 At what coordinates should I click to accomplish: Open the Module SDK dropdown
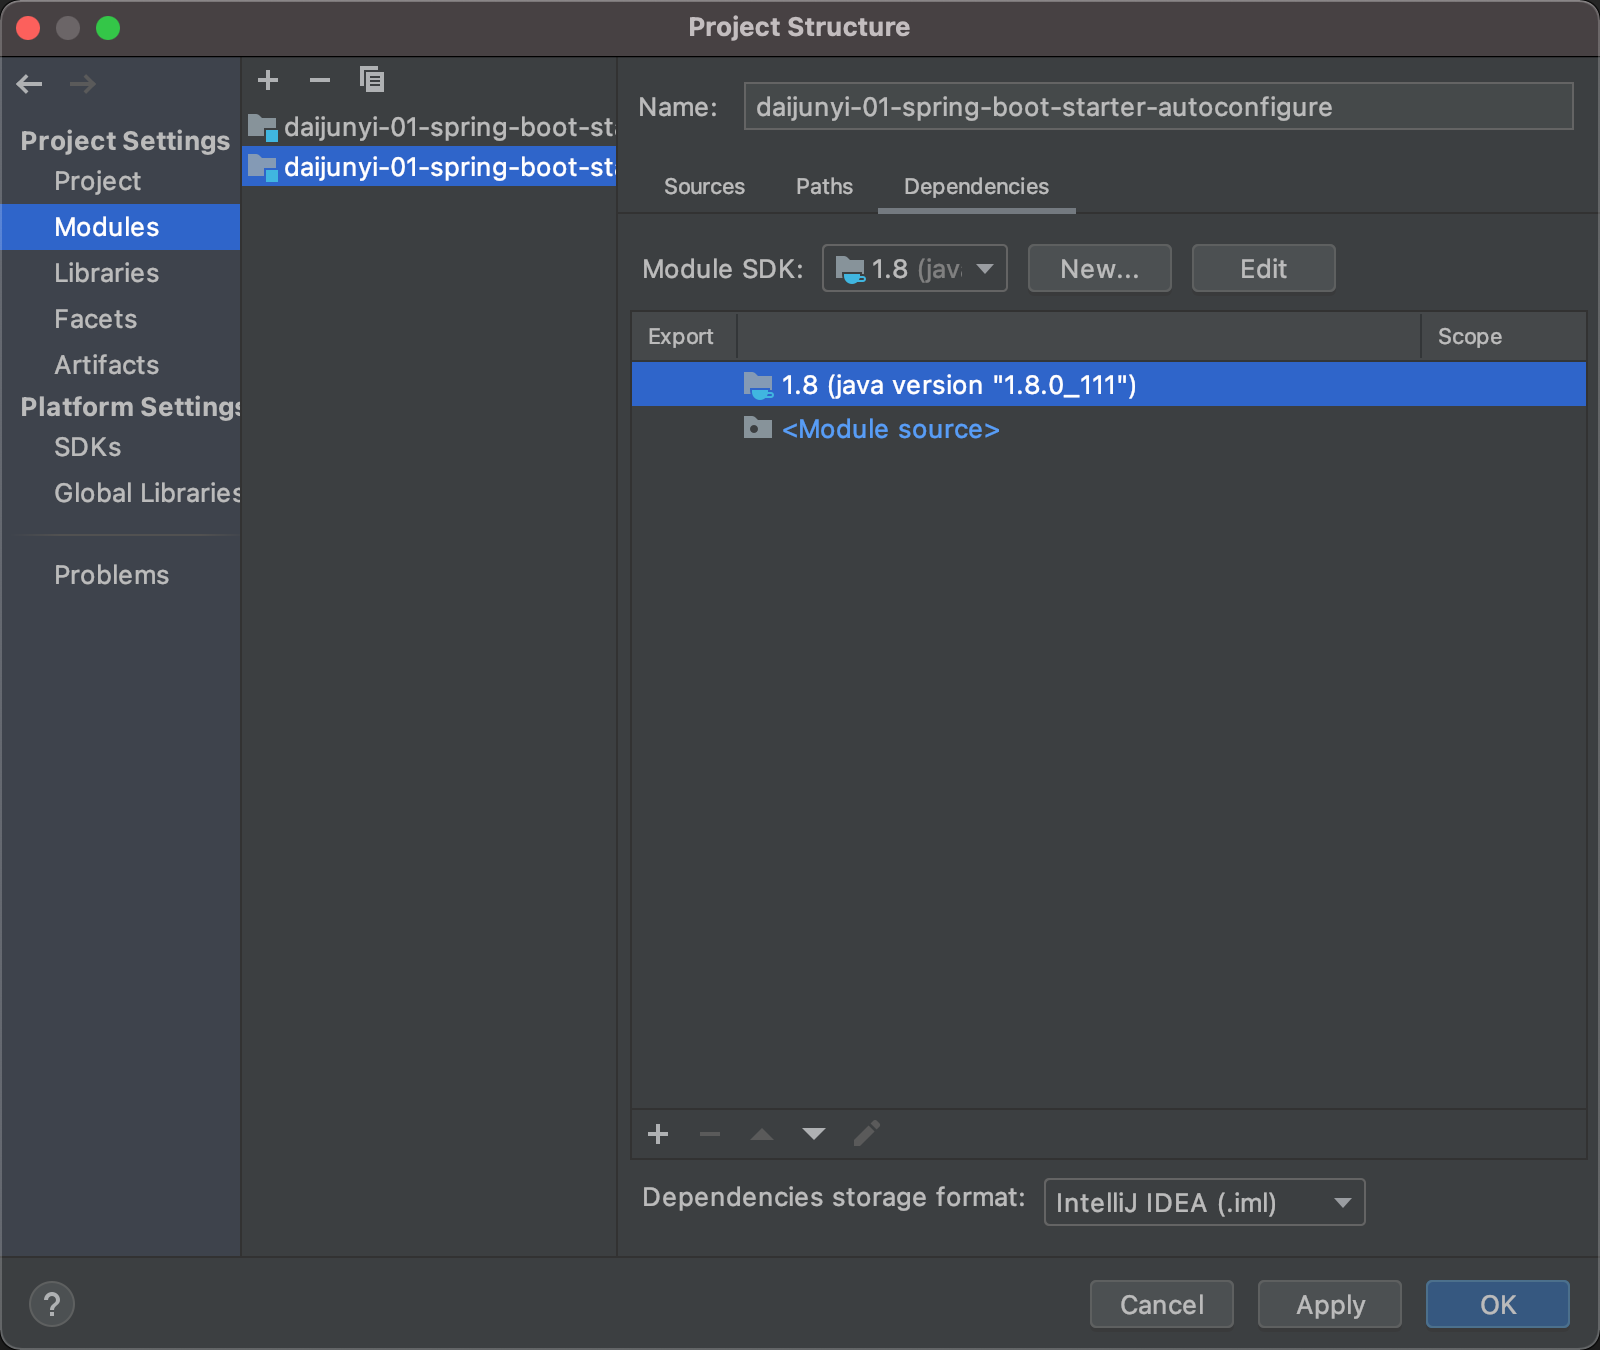[915, 268]
